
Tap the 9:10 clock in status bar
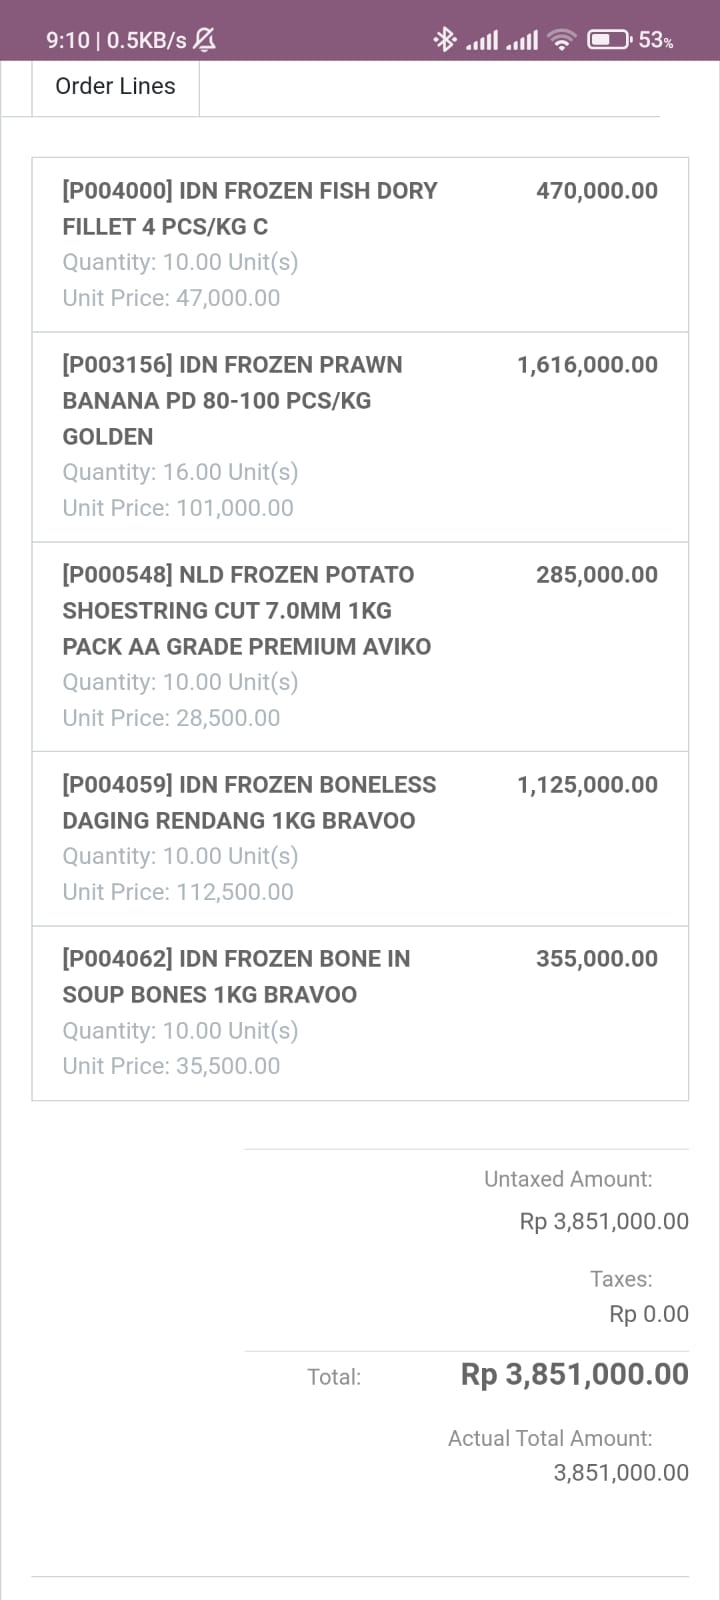click(67, 40)
